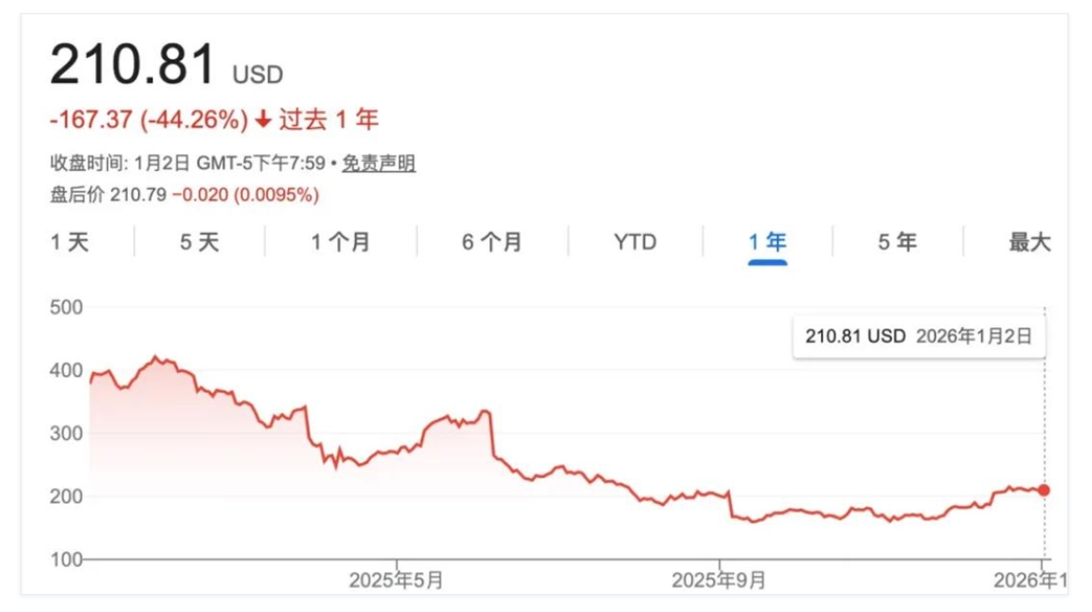This screenshot has width=1092, height=612.
Task: Switch chart to YTD range
Action: [635, 242]
